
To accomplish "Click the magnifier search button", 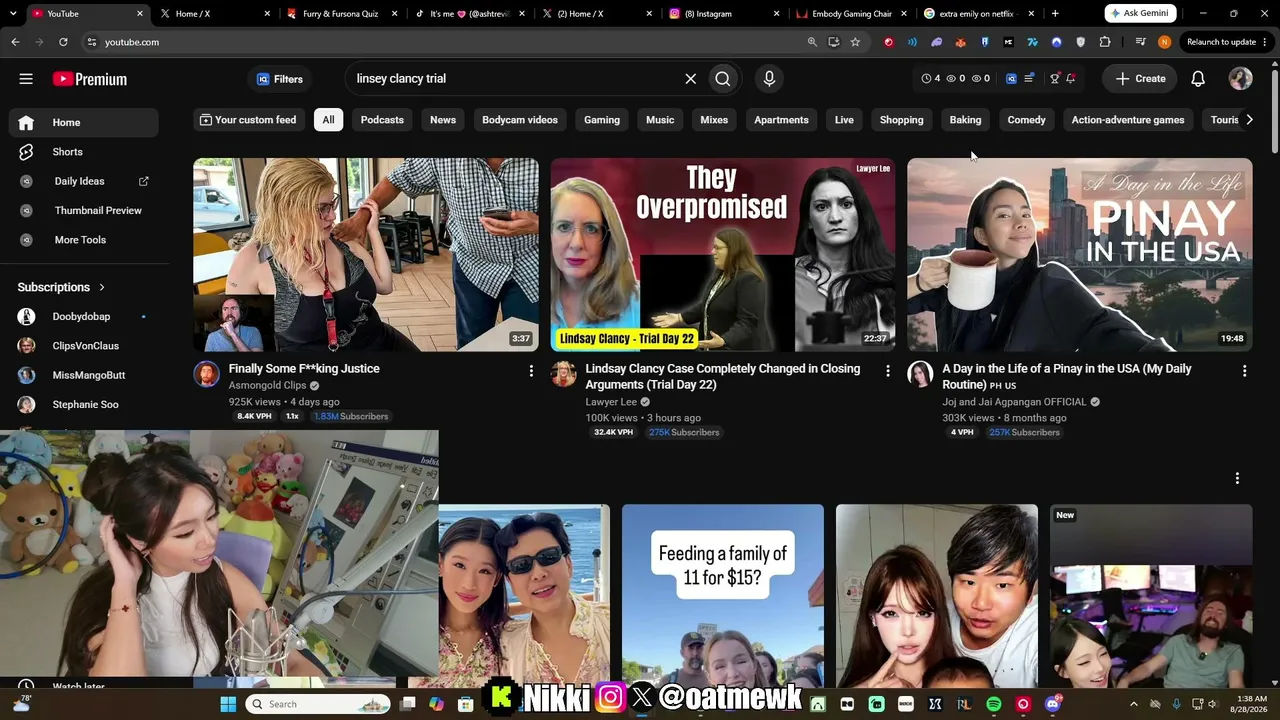I will (723, 79).
